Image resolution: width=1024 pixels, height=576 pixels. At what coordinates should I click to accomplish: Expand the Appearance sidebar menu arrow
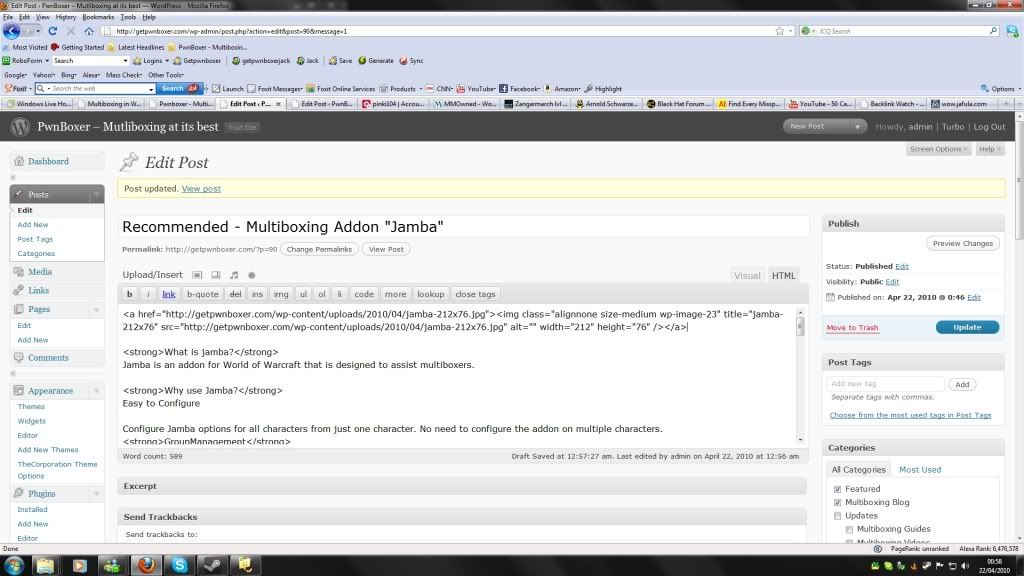click(97, 391)
